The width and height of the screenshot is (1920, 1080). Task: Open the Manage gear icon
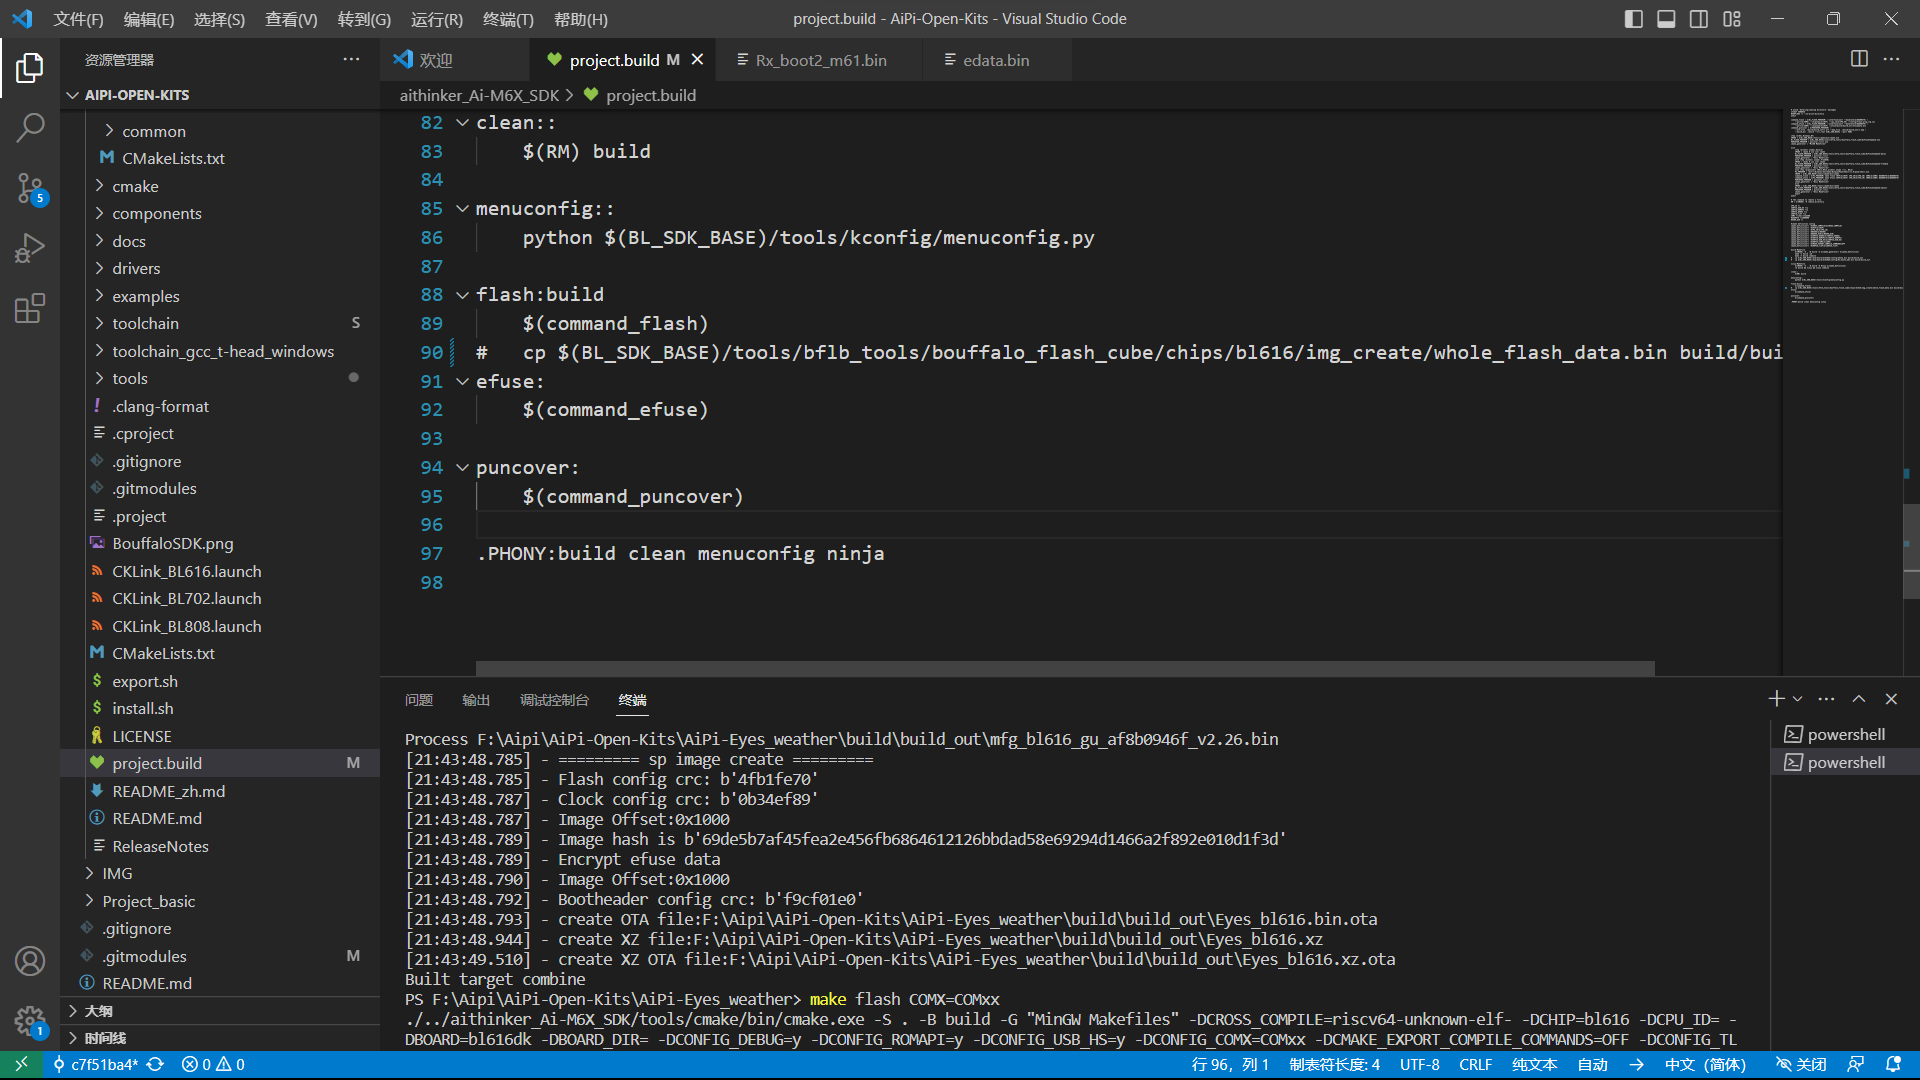tap(30, 1021)
